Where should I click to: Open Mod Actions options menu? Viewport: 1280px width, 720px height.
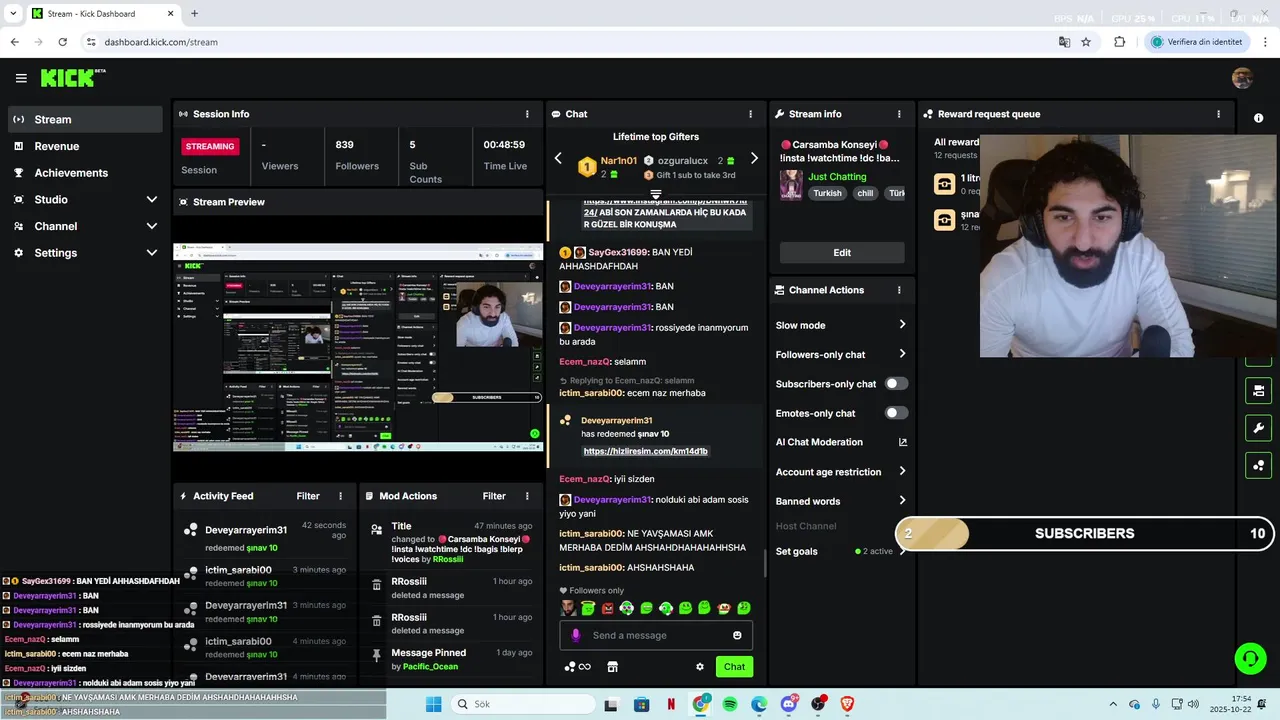point(526,496)
